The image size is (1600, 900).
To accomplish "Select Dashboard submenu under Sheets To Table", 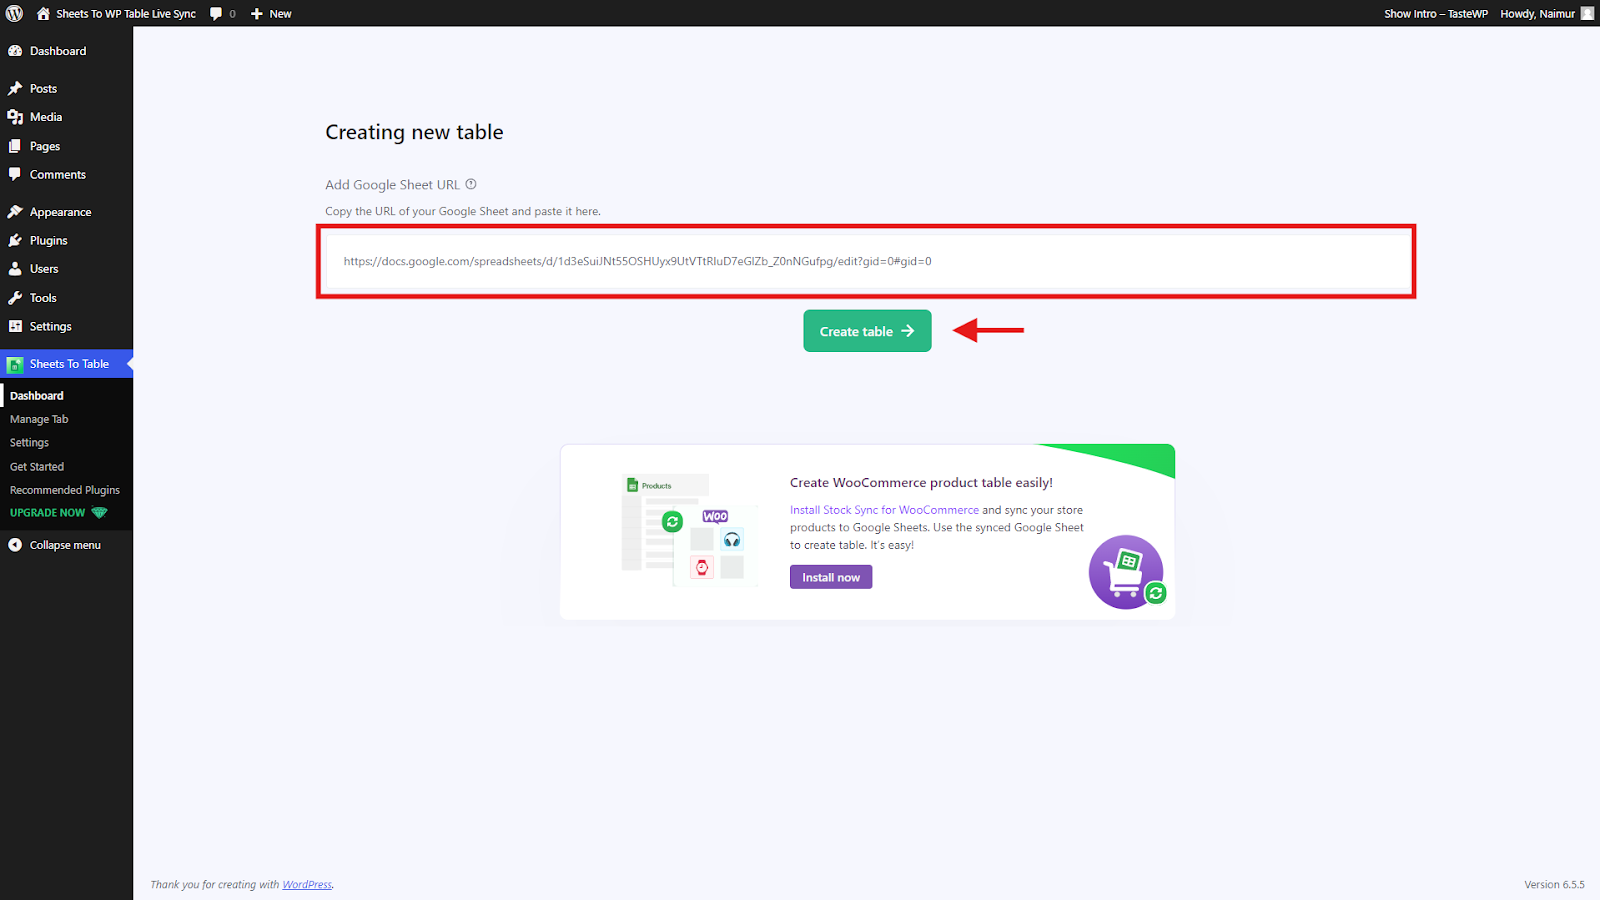I will pos(37,396).
